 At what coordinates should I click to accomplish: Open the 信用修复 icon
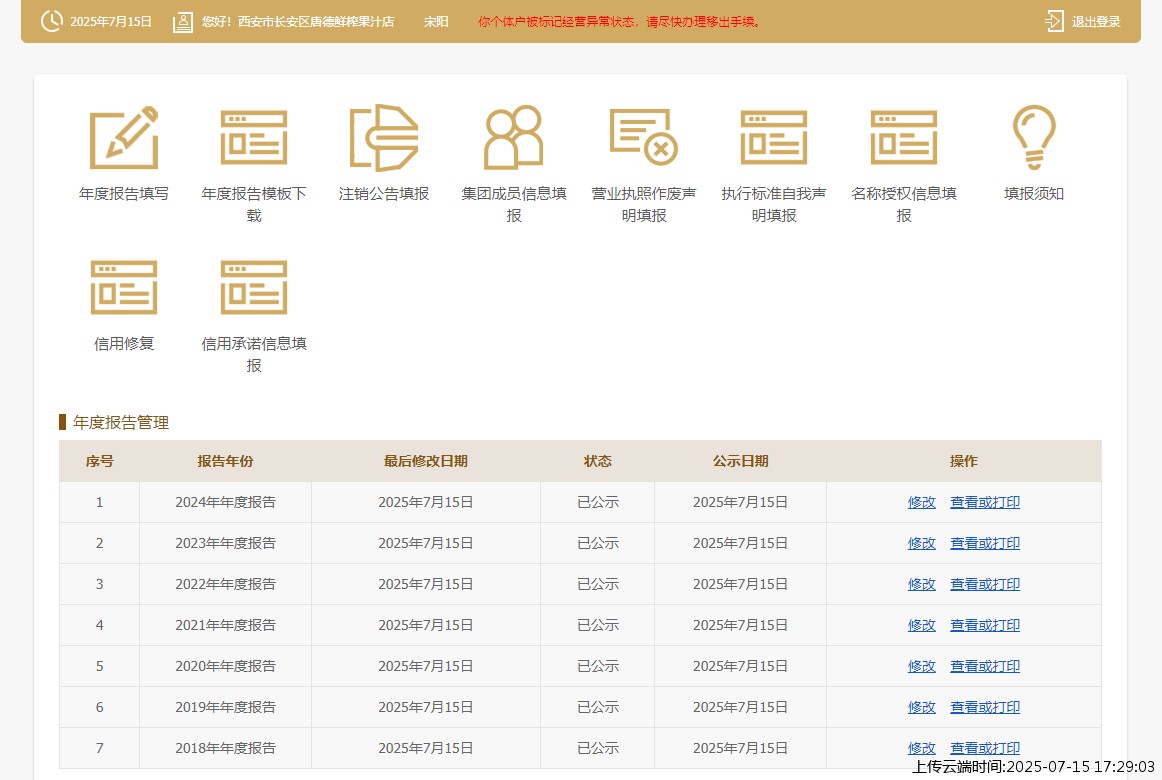[x=124, y=287]
